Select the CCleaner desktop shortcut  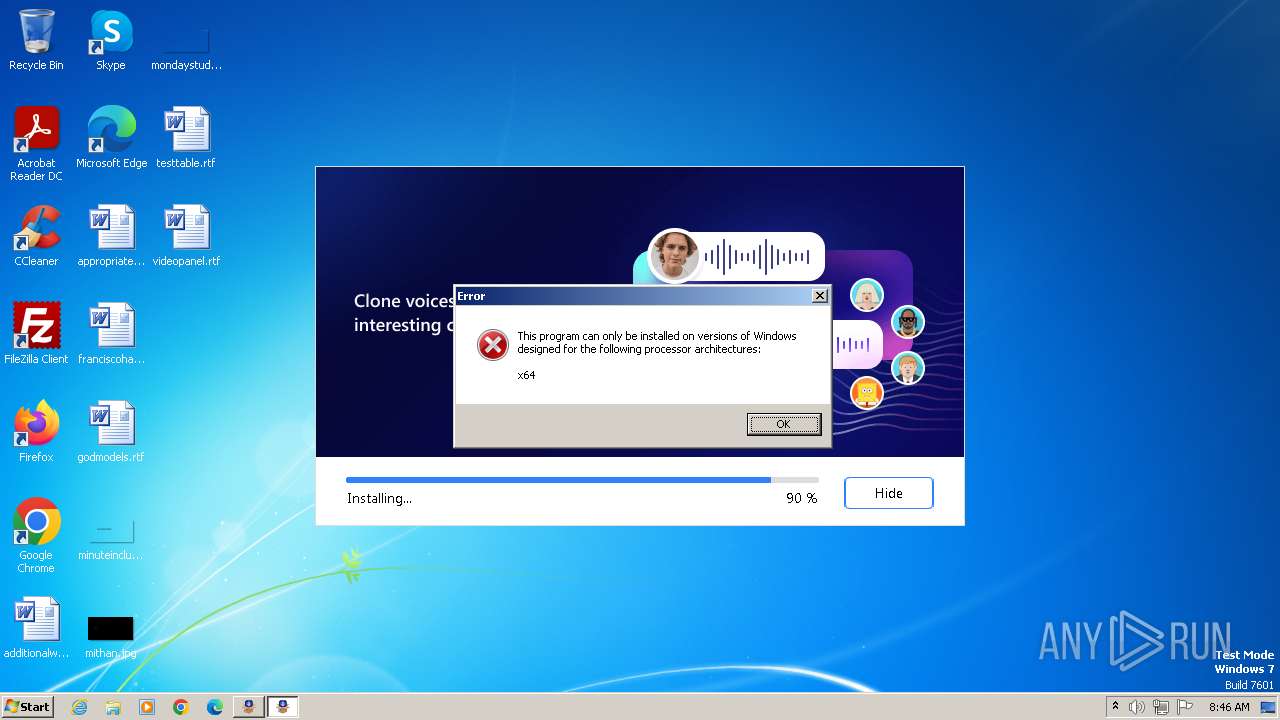(36, 236)
